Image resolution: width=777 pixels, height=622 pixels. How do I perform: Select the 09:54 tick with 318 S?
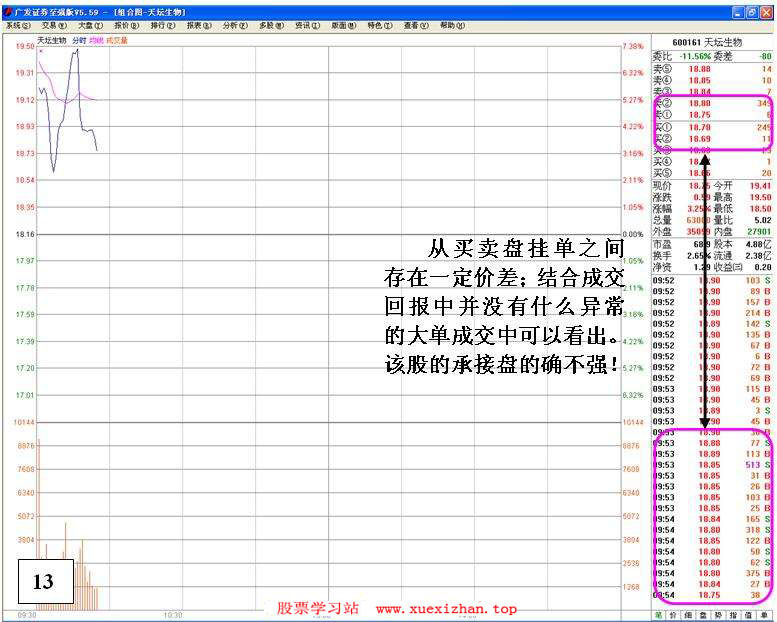click(x=712, y=530)
